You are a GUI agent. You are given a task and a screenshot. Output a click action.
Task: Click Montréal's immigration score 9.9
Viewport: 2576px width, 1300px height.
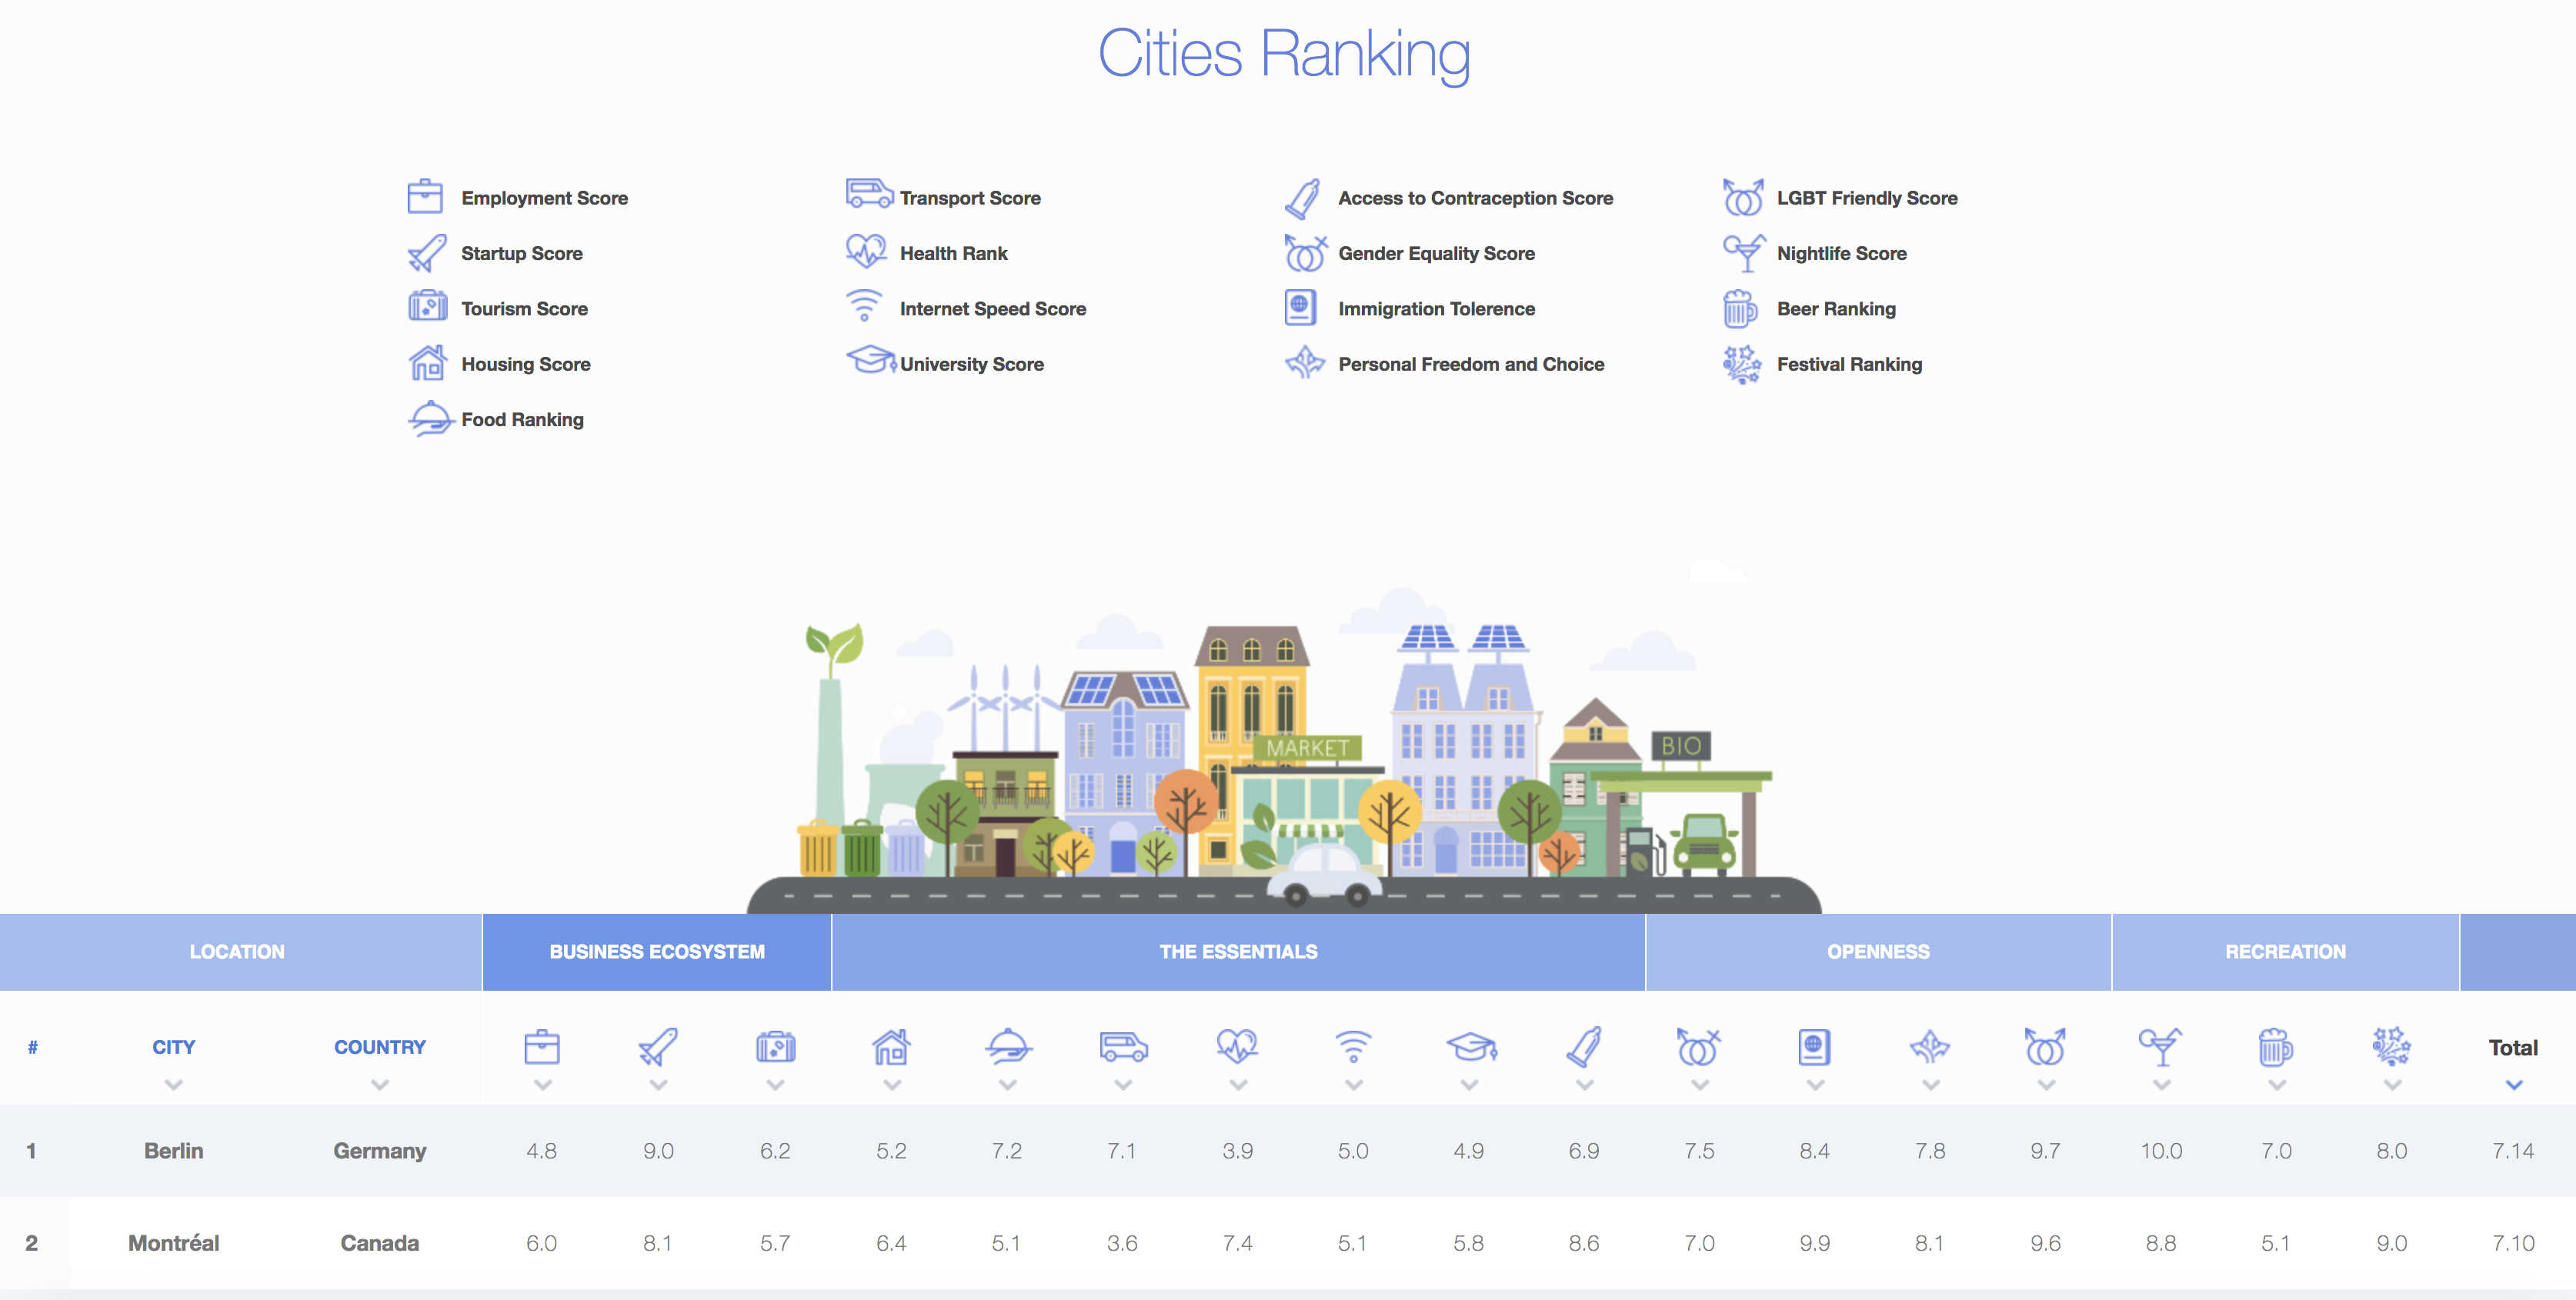pos(1814,1243)
